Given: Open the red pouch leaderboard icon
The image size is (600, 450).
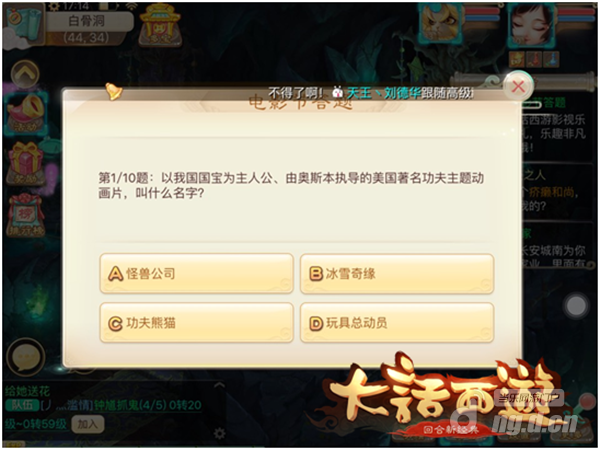Looking at the screenshot, I should coord(26,215).
